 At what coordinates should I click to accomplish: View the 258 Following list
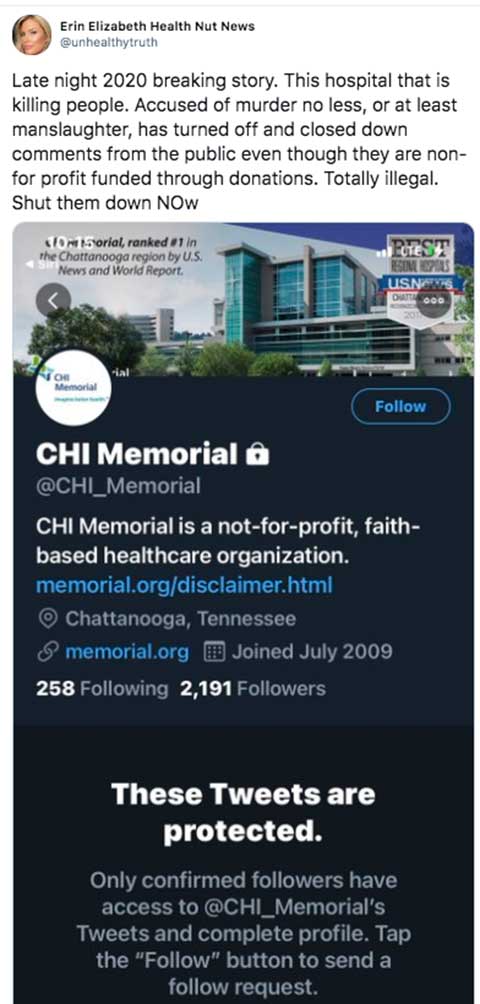102,689
